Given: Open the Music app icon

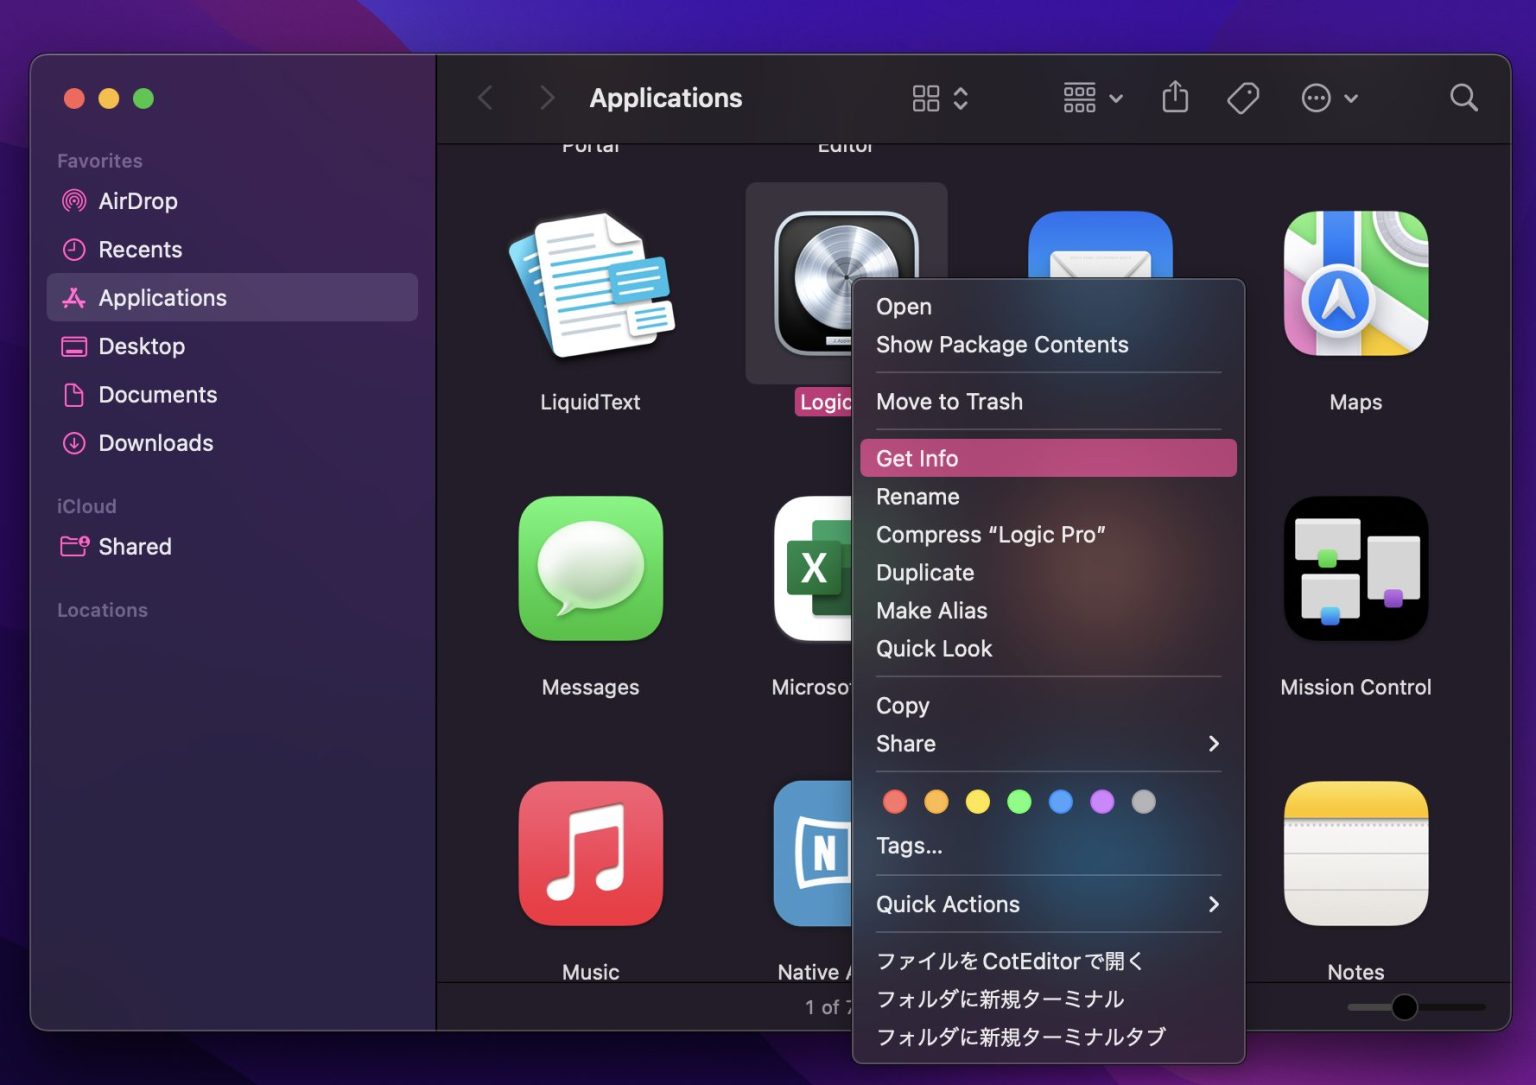Looking at the screenshot, I should click(x=590, y=854).
